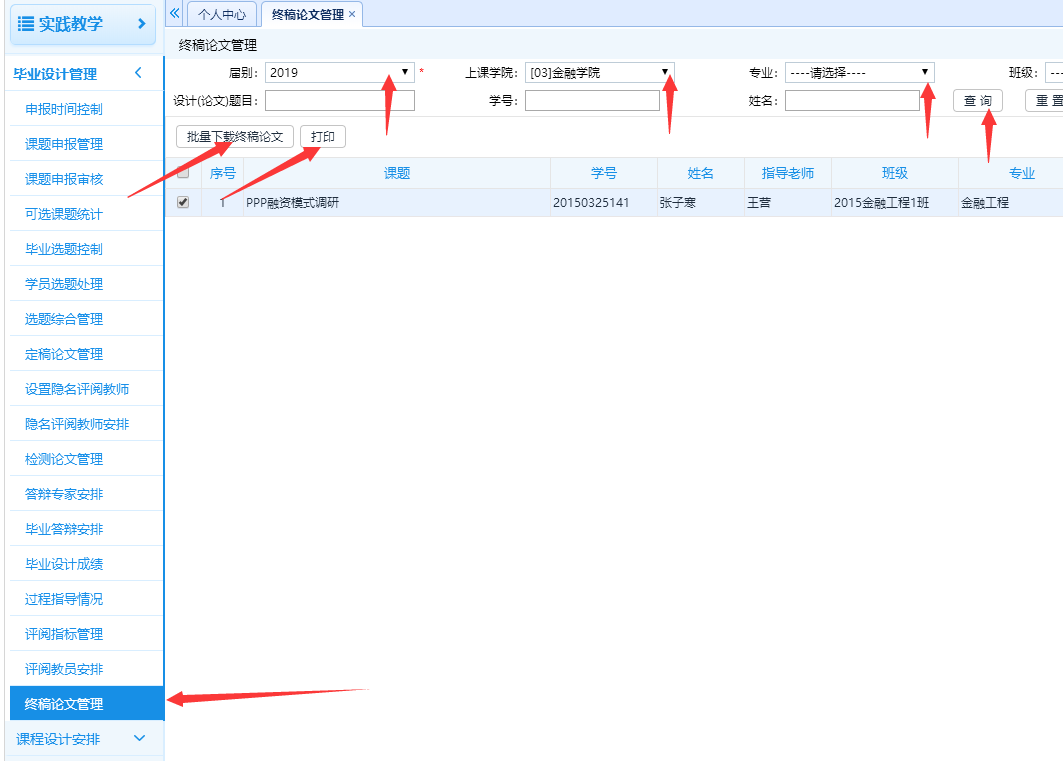The width and height of the screenshot is (1063, 761).
Task: Close the 终稿论文管理 tab
Action: tap(352, 14)
